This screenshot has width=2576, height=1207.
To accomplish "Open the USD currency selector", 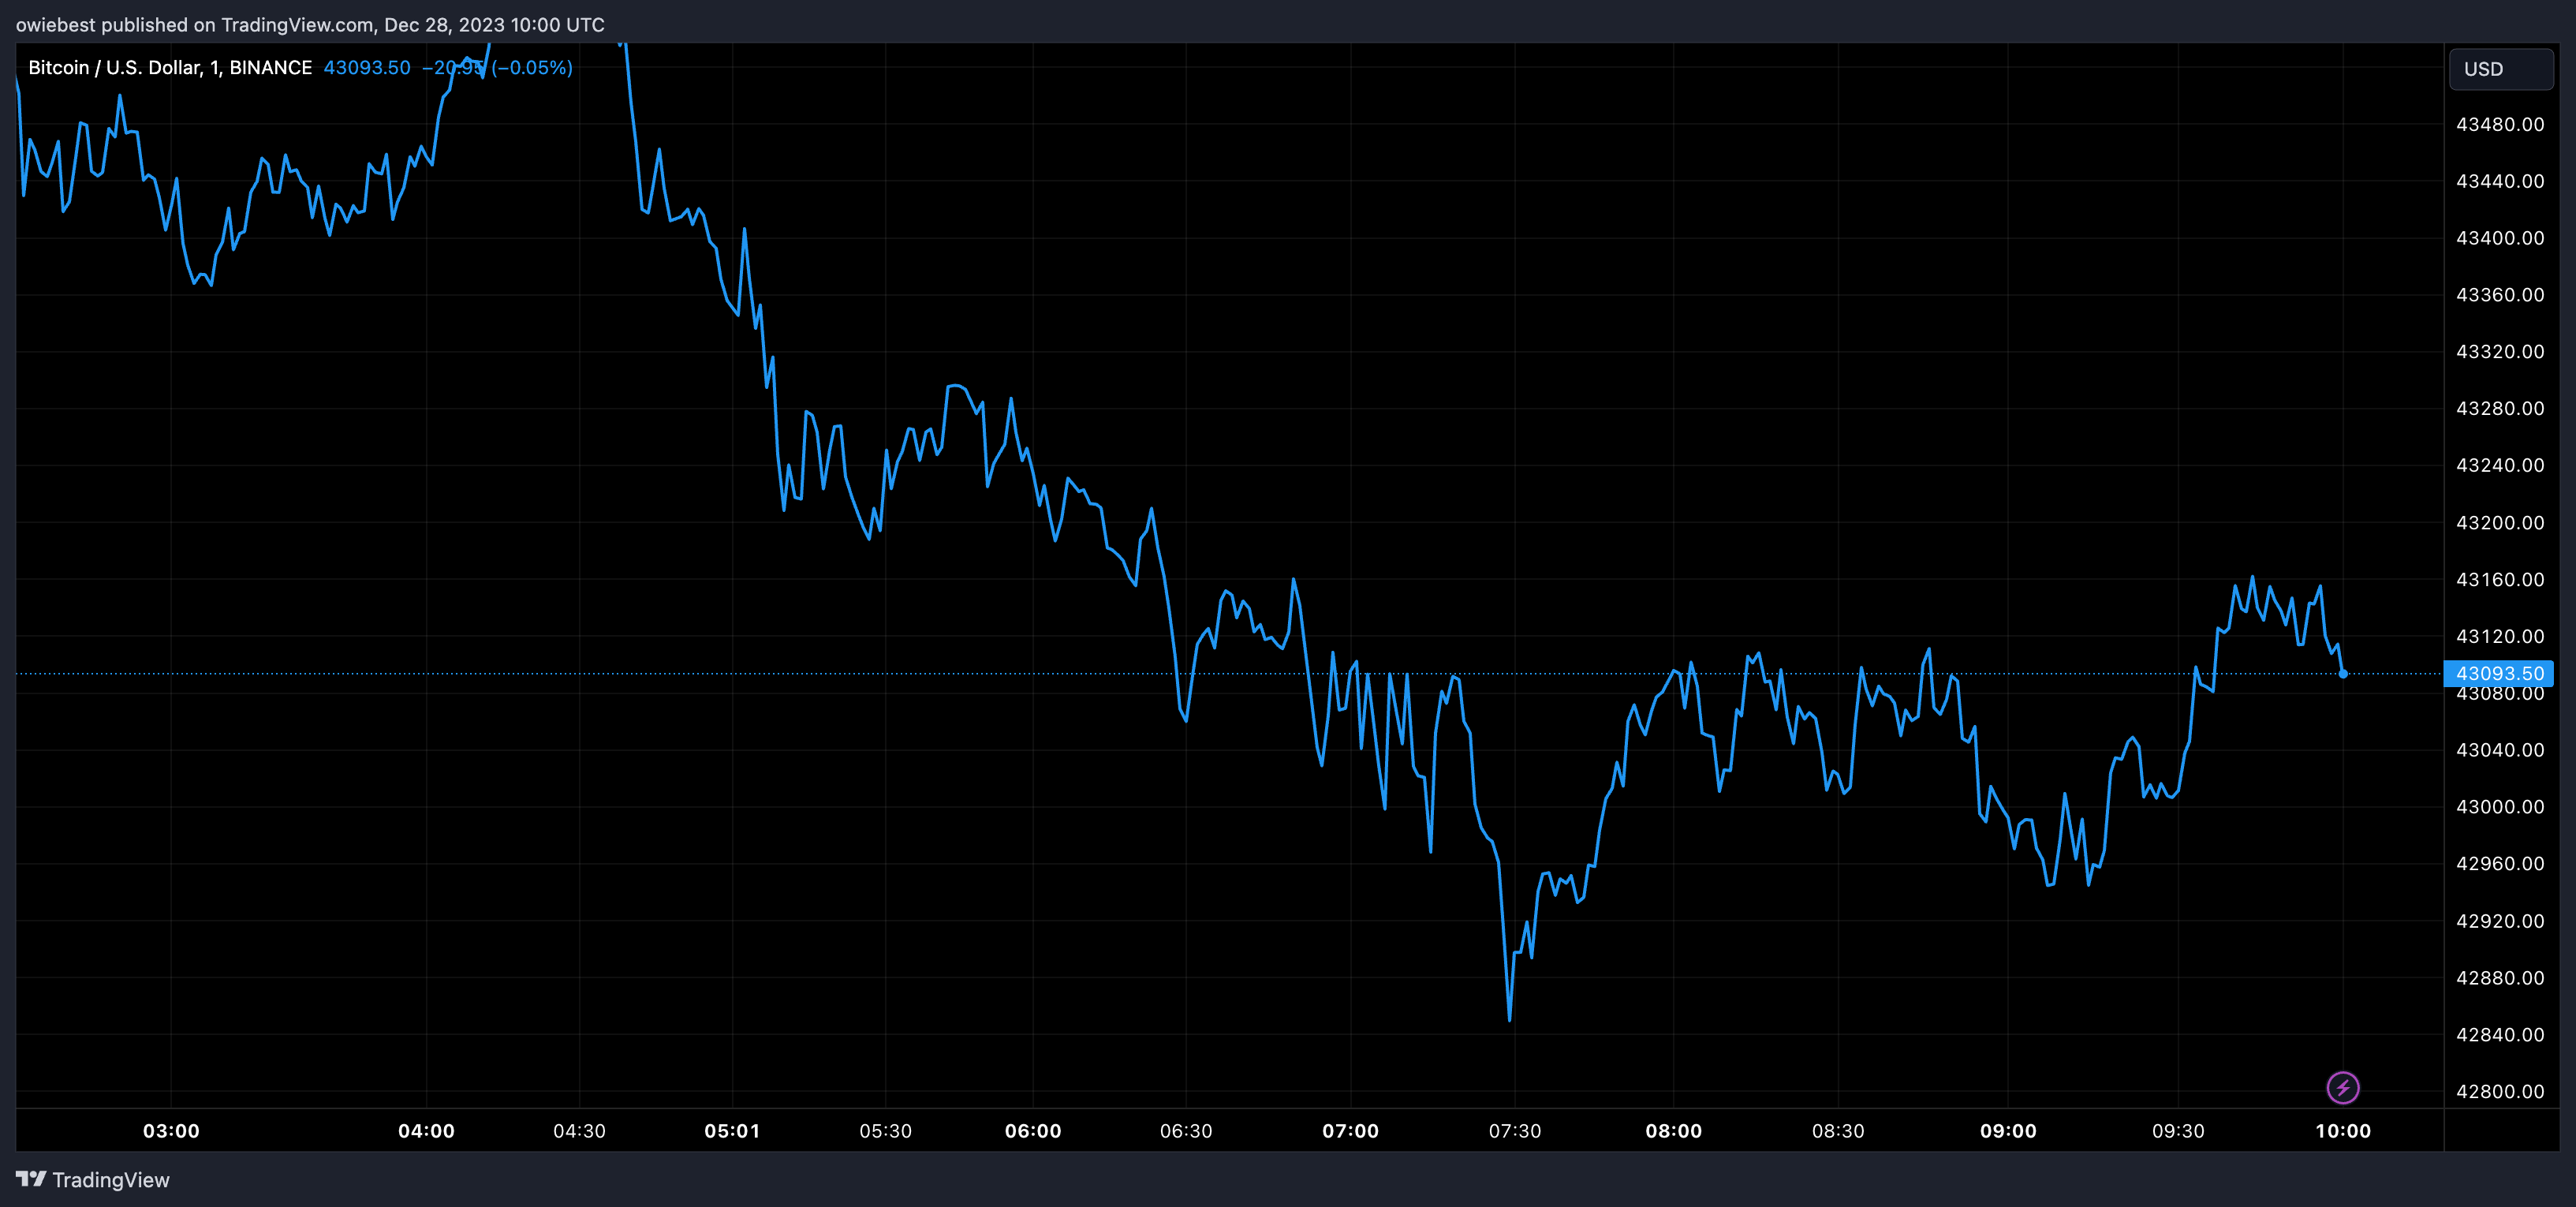I will pyautogui.click(x=2501, y=69).
